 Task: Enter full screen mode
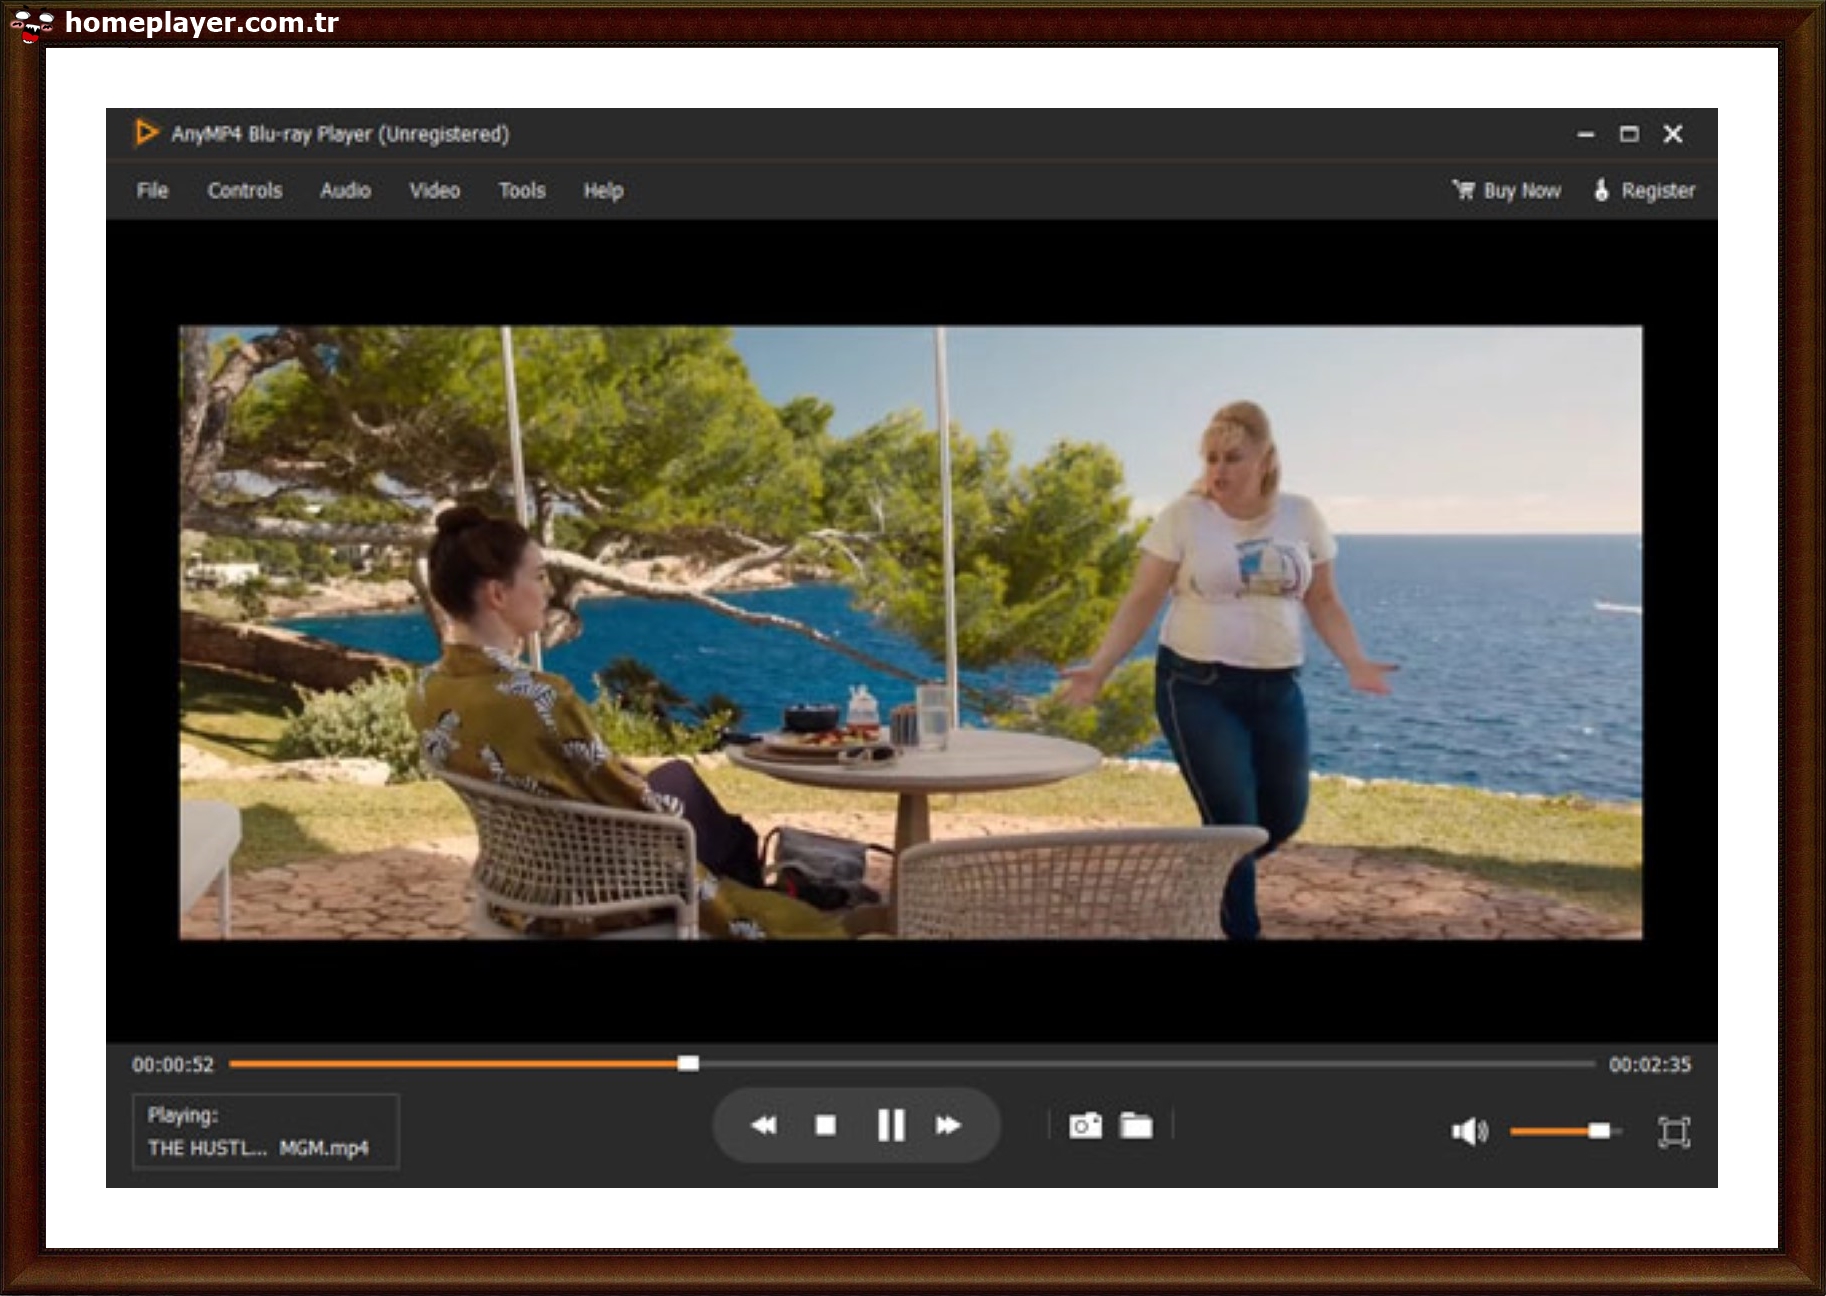pos(1676,1128)
